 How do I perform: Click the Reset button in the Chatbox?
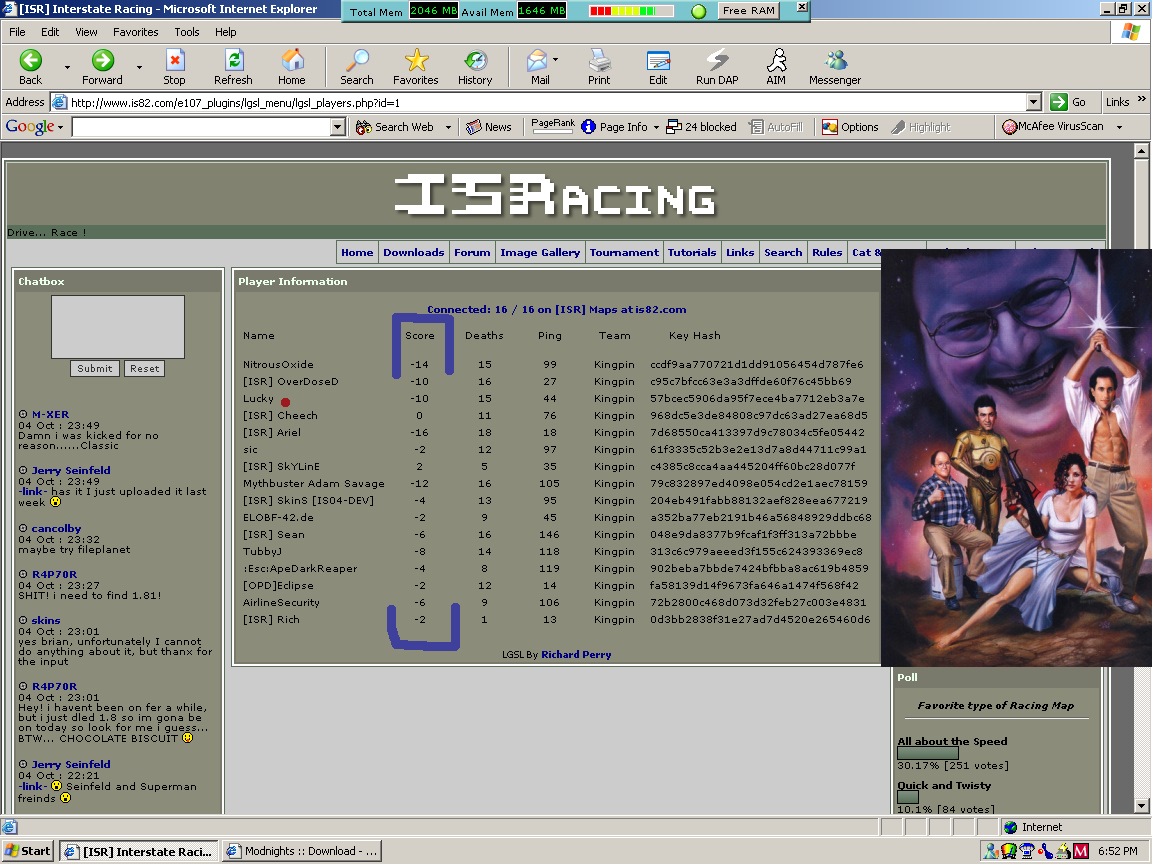145,368
